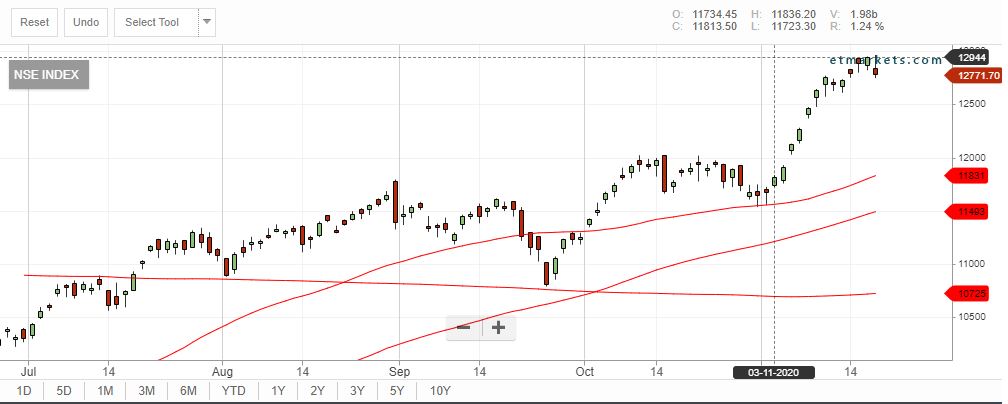Click the 03-11-2020 date marker
The image size is (1008, 404).
click(775, 371)
